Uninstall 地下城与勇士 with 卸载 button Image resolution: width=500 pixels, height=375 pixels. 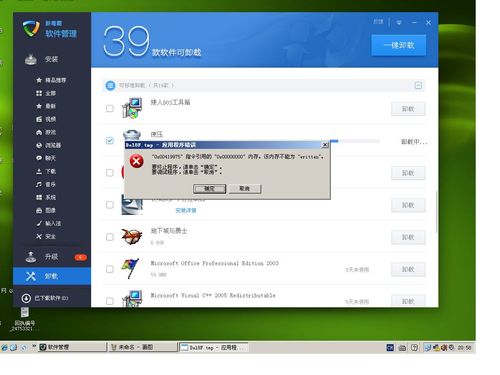click(x=408, y=237)
